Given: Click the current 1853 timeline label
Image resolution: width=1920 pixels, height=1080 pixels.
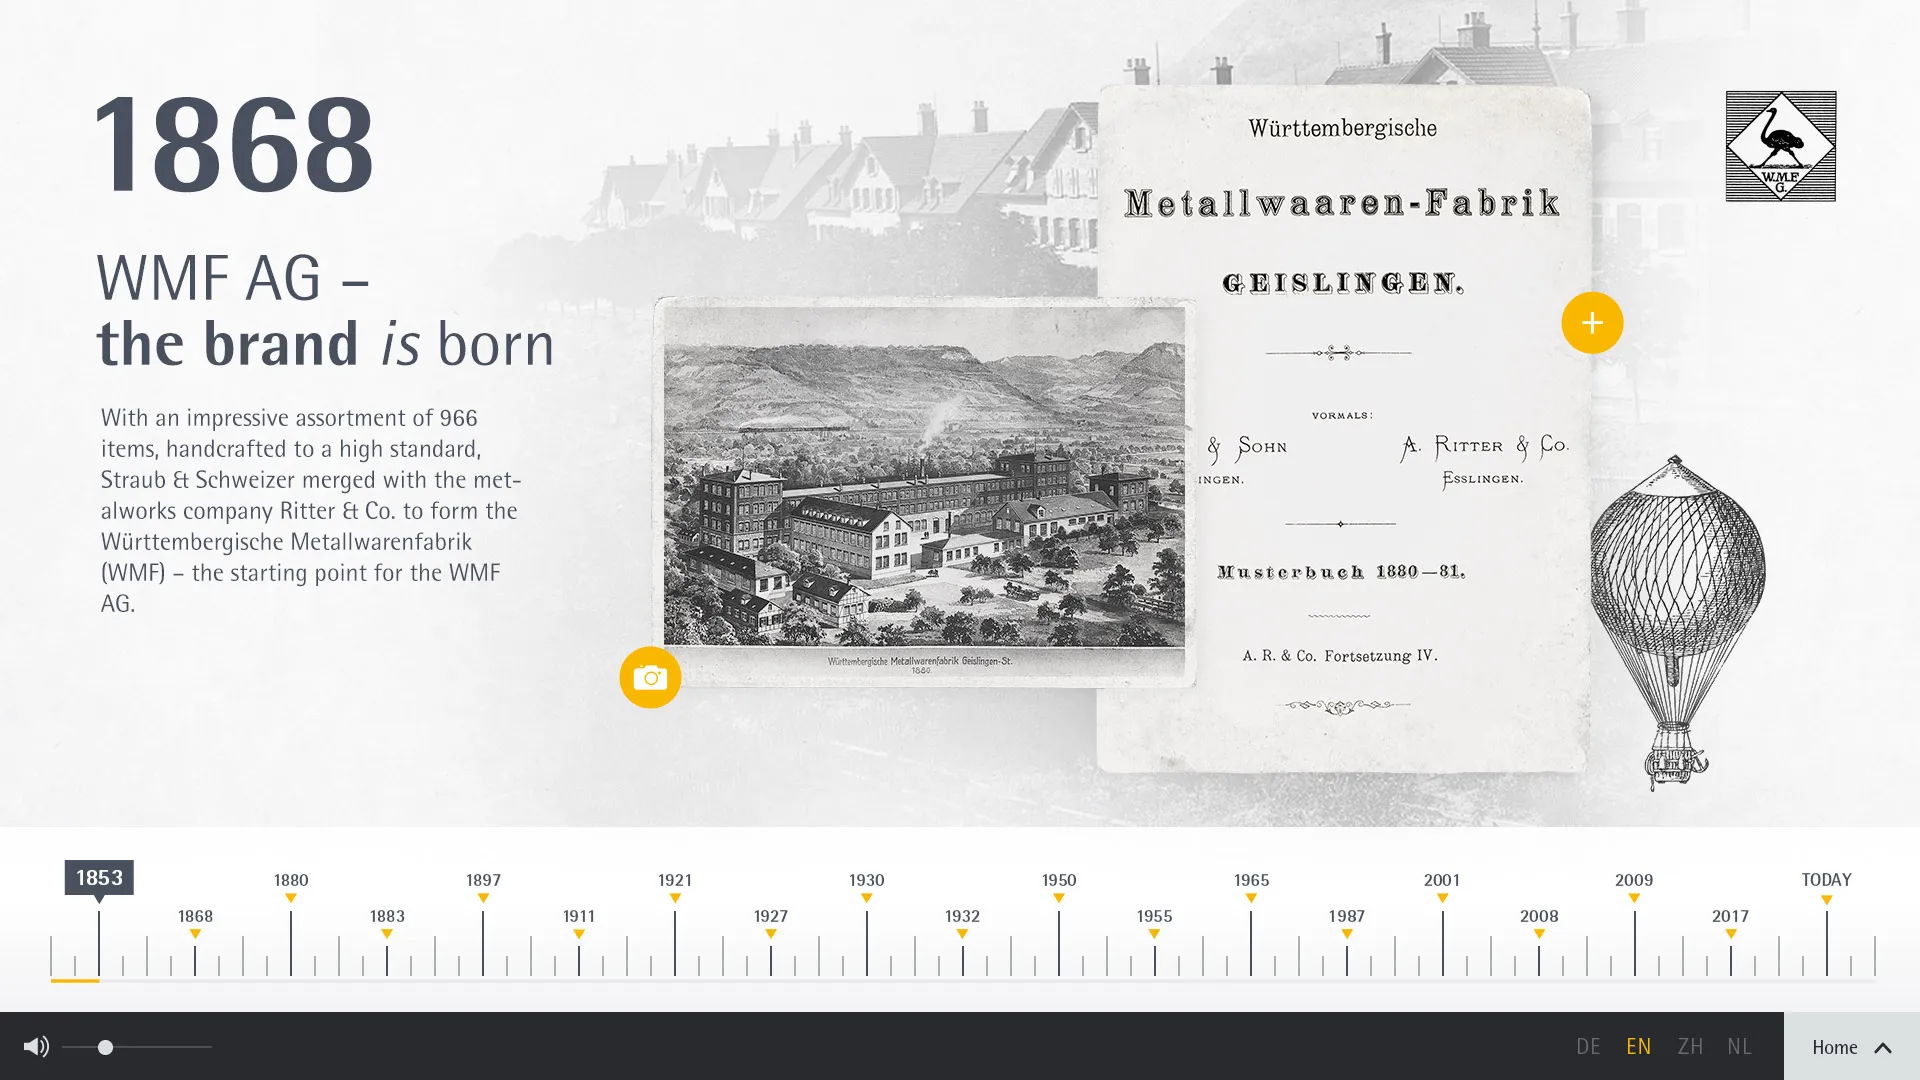Looking at the screenshot, I should coord(99,878).
